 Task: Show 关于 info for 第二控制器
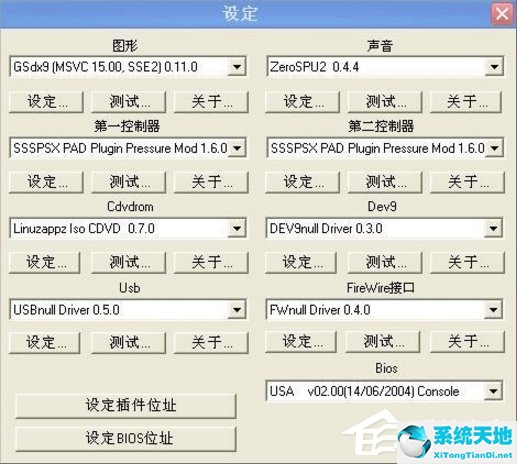pyautogui.click(x=467, y=182)
